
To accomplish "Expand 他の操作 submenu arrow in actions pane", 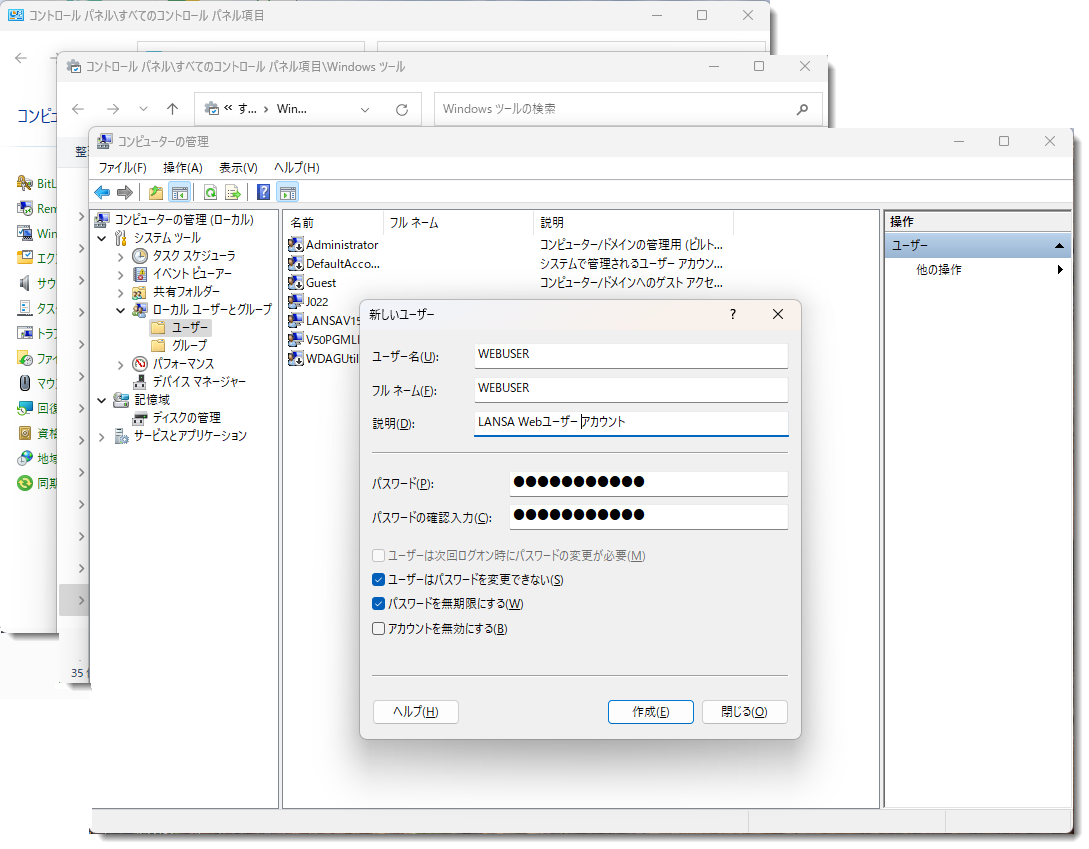I will pyautogui.click(x=1060, y=270).
